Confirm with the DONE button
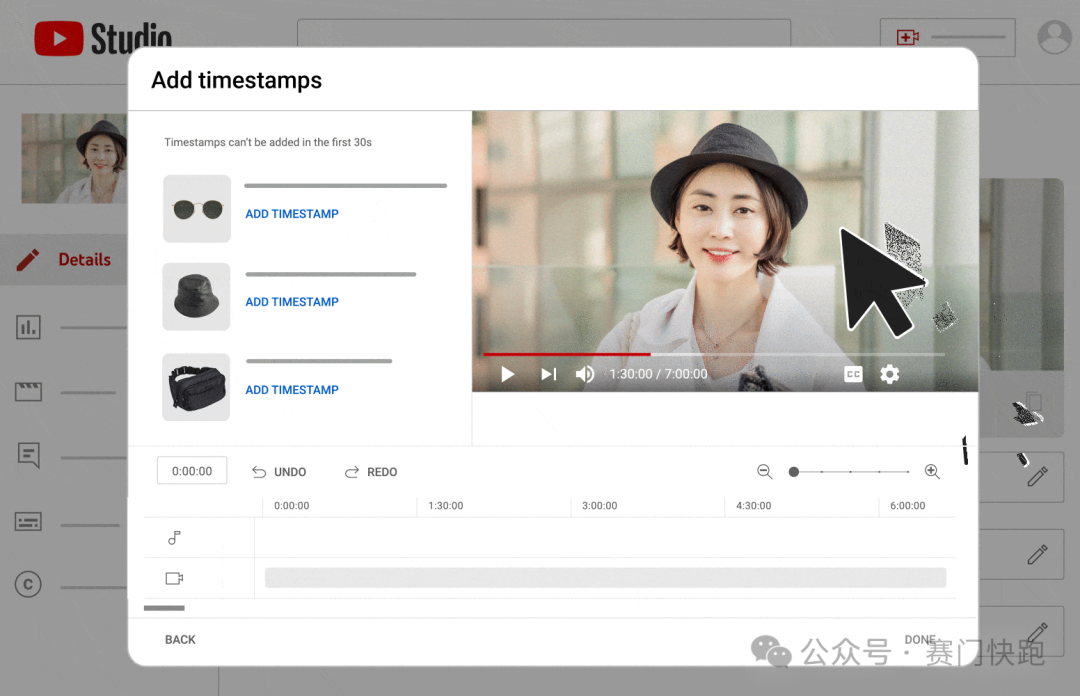This screenshot has height=696, width=1080. tap(920, 639)
